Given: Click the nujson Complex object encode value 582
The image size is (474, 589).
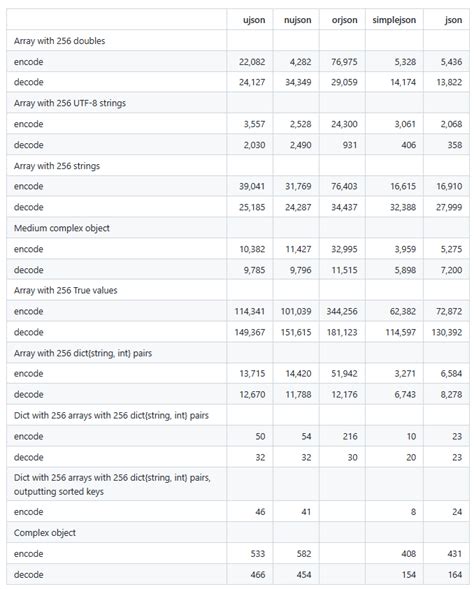Looking at the screenshot, I should coord(304,554).
